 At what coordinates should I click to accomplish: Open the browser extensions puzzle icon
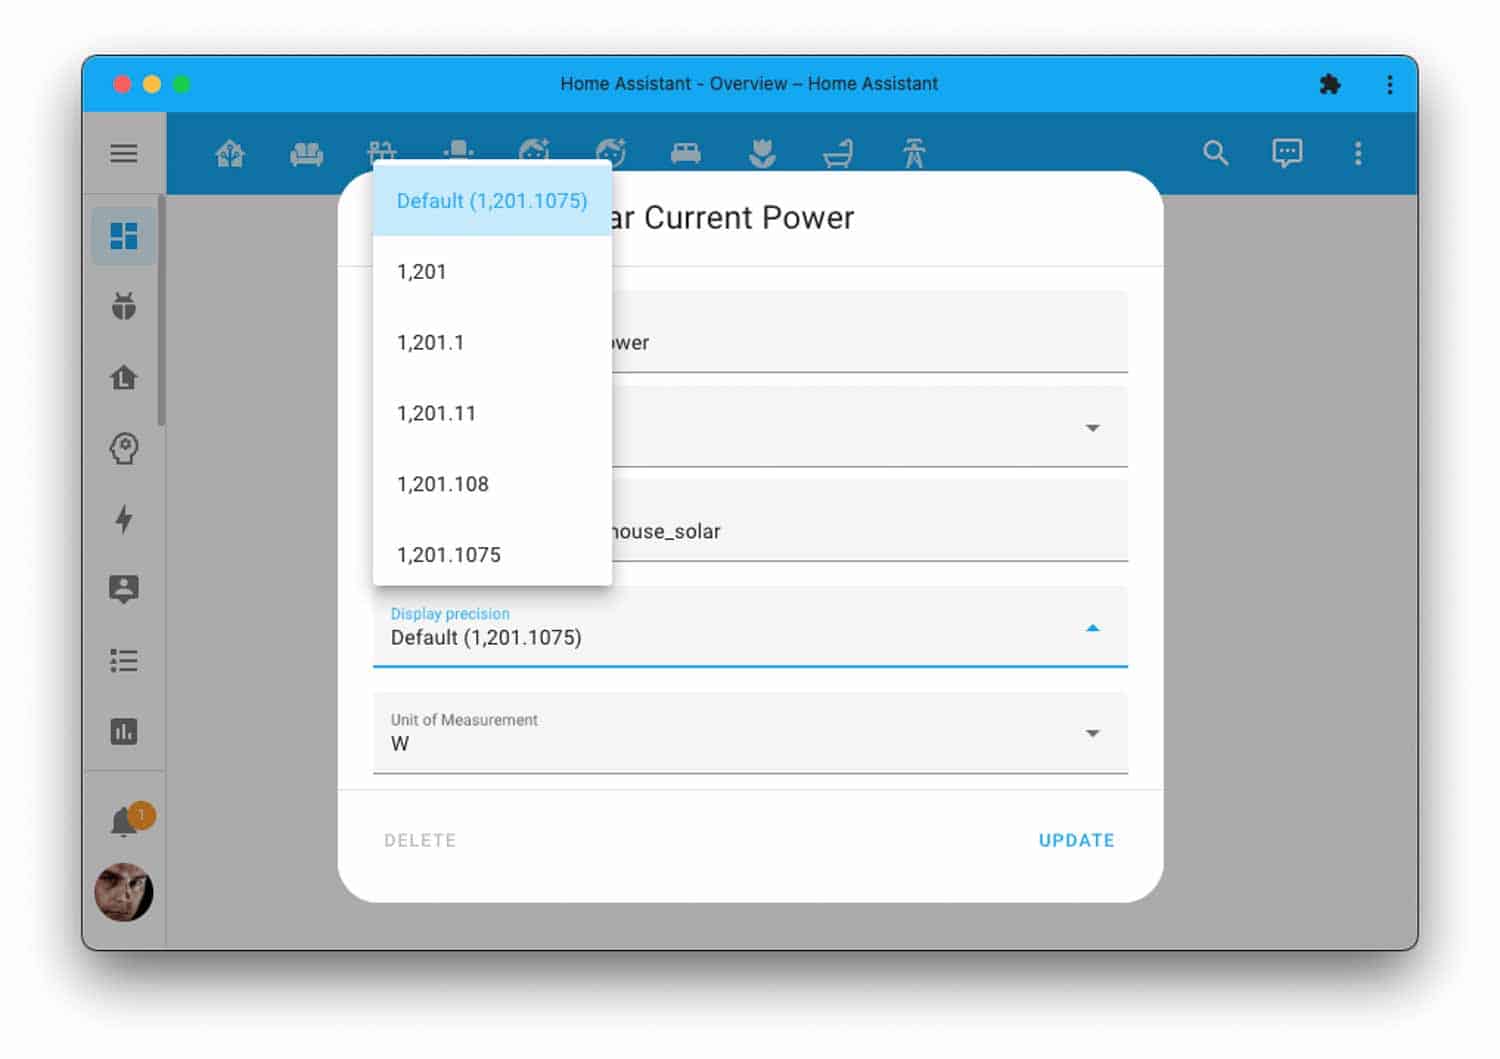(1329, 84)
